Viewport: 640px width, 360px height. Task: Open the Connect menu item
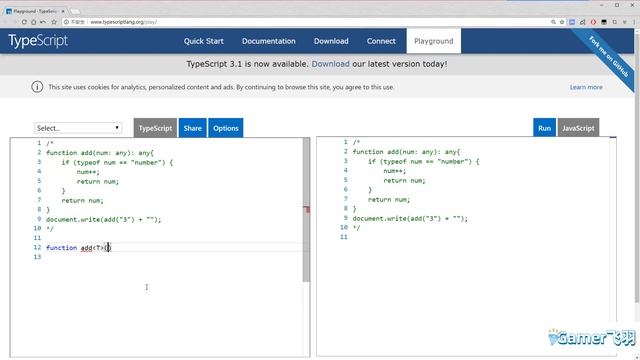coord(381,41)
